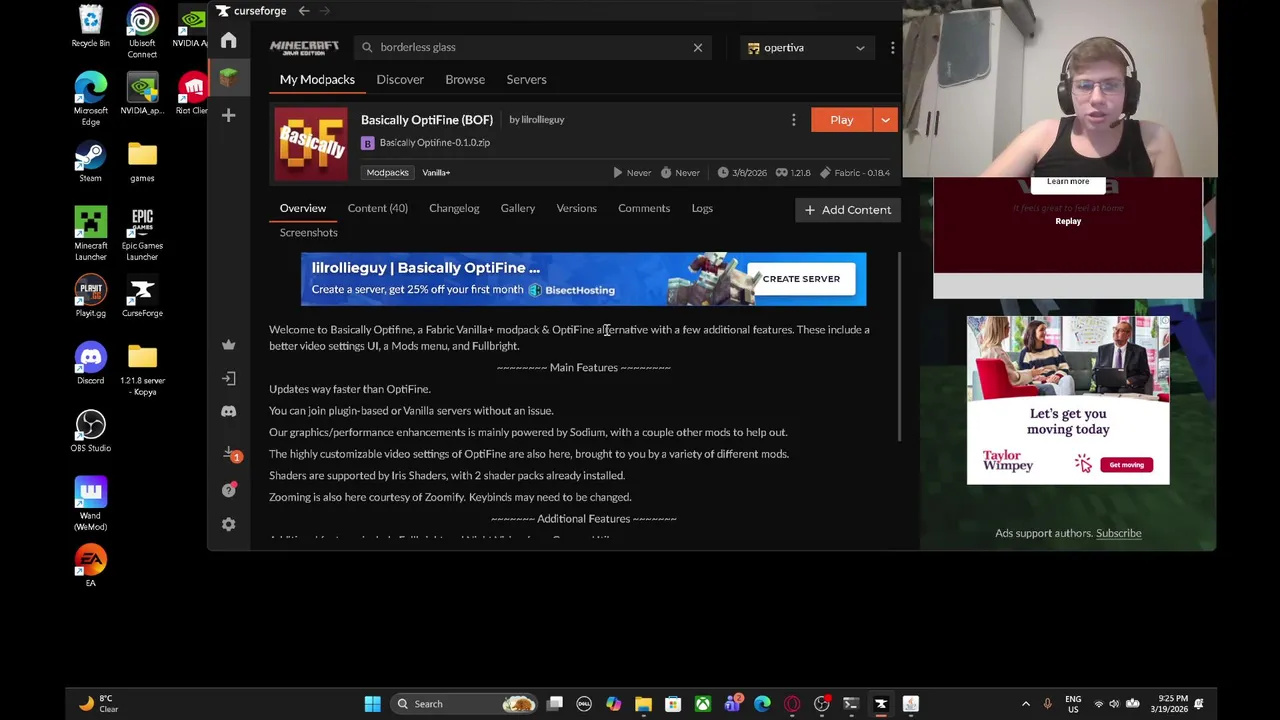The image size is (1280, 720).
Task: Click the Minecraft Java Edition logo
Action: tap(304, 47)
